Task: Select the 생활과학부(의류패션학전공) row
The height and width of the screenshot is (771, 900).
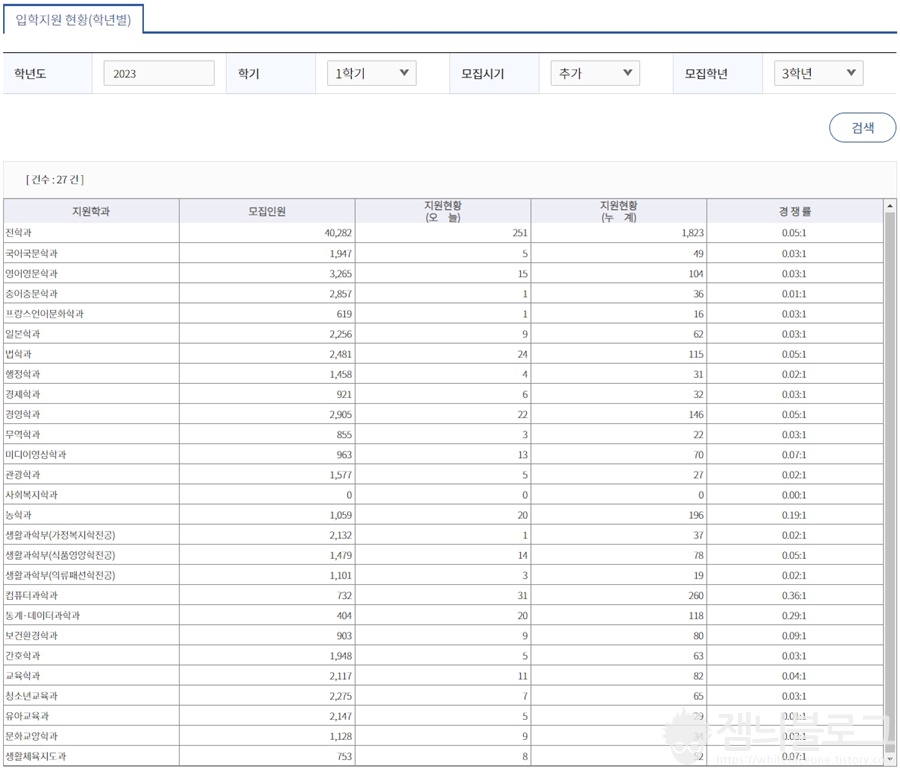Action: 443,575
